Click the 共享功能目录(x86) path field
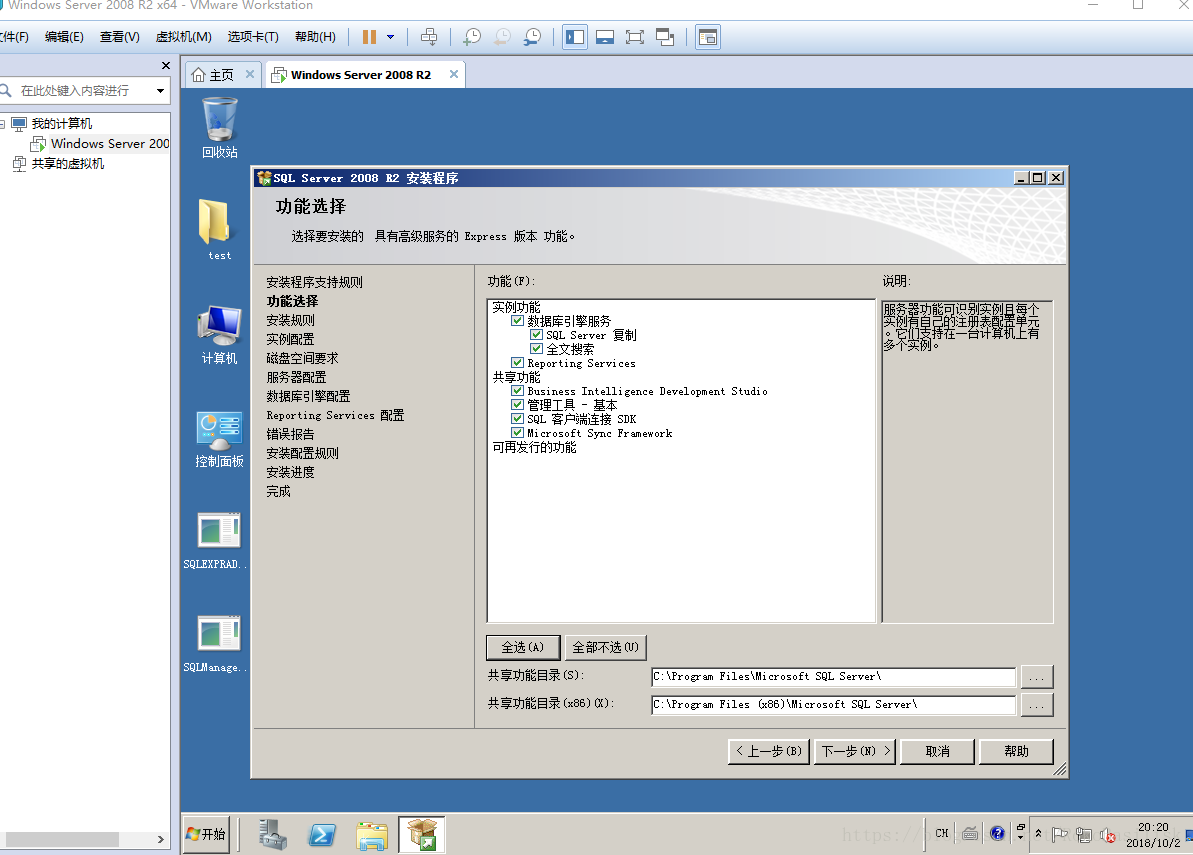This screenshot has height=855, width=1193. point(833,704)
